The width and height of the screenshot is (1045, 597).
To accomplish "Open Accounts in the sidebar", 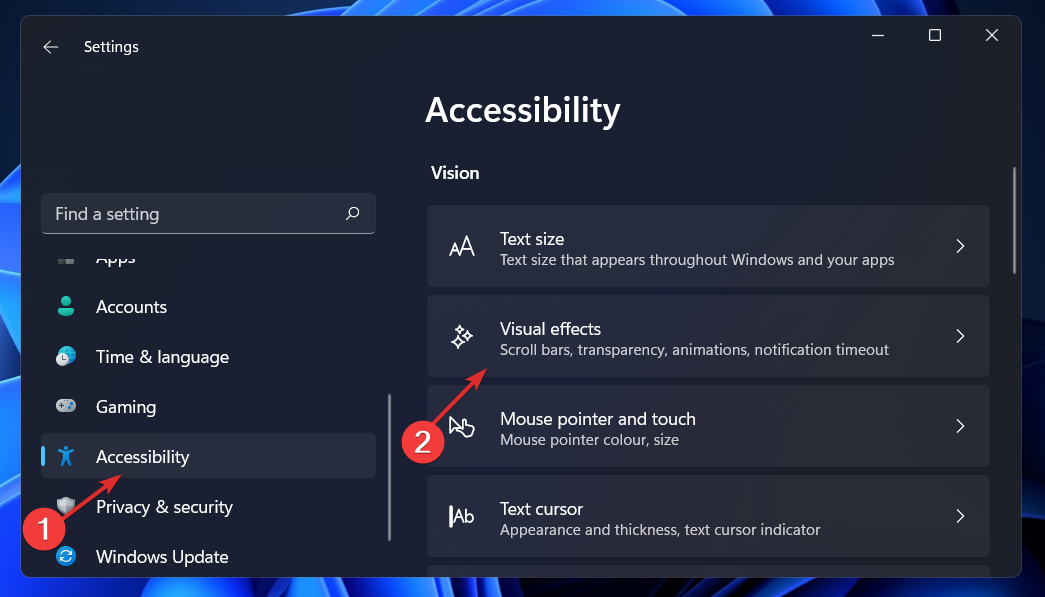I will pyautogui.click(x=209, y=306).
